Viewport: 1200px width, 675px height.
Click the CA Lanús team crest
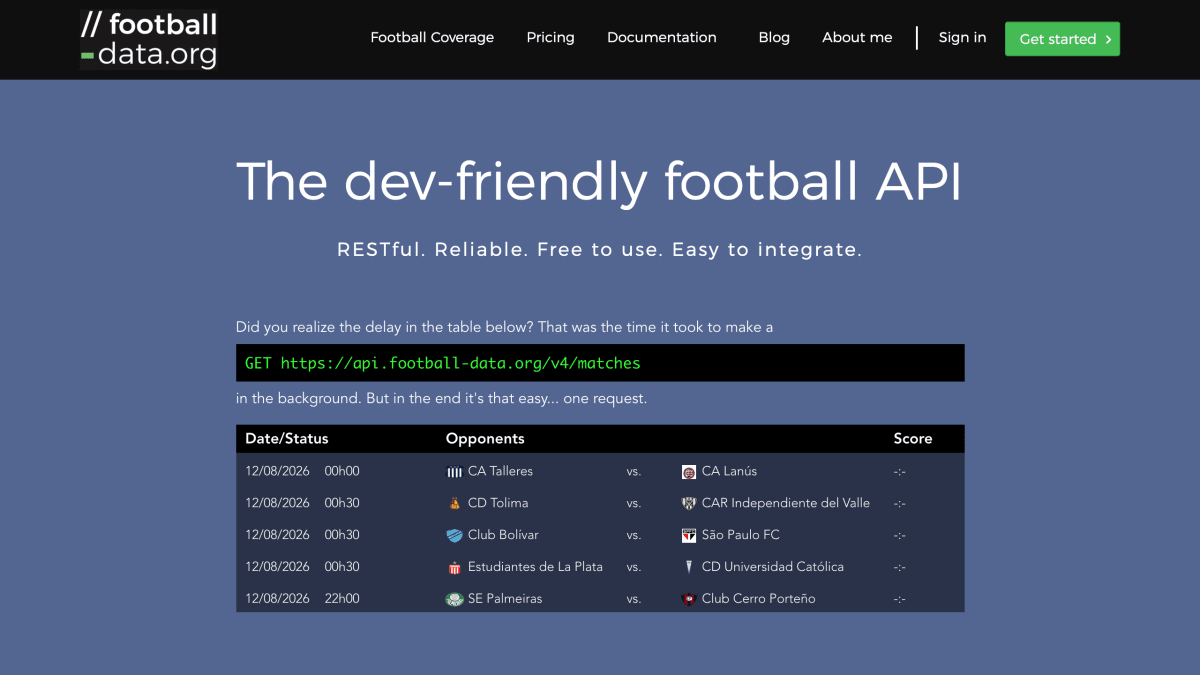(689, 471)
